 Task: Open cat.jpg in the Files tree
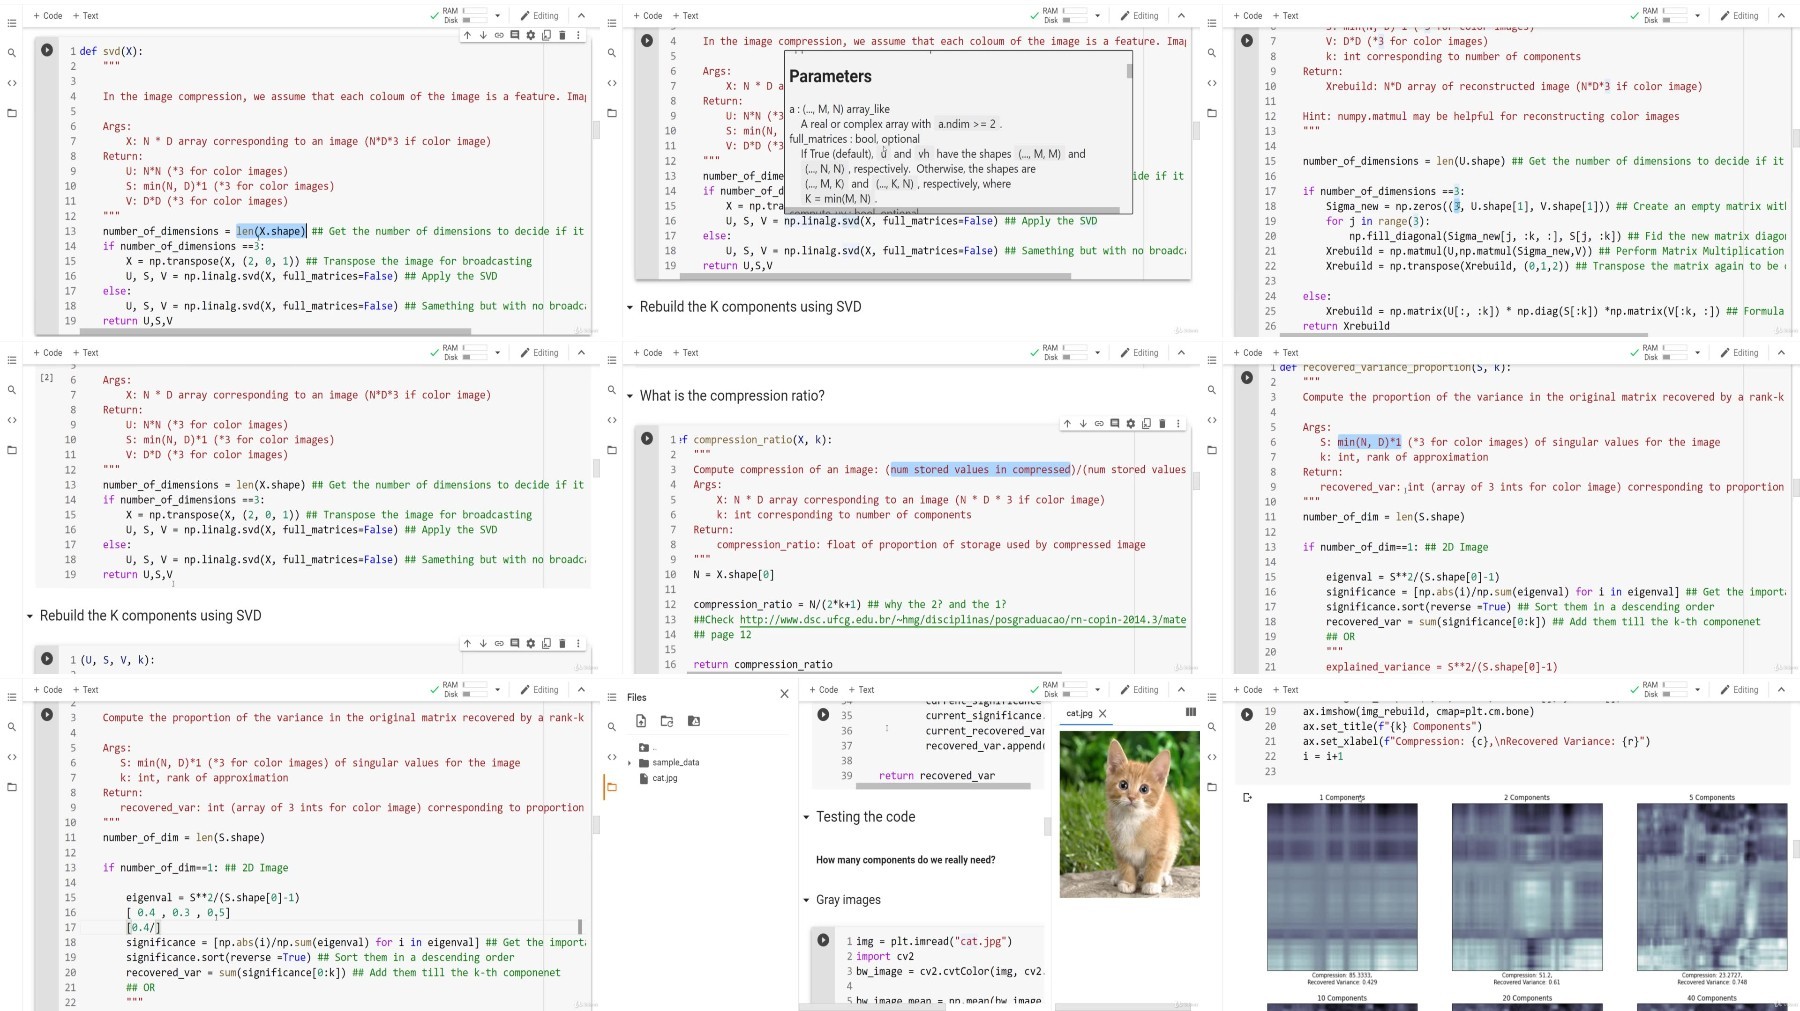coord(665,778)
